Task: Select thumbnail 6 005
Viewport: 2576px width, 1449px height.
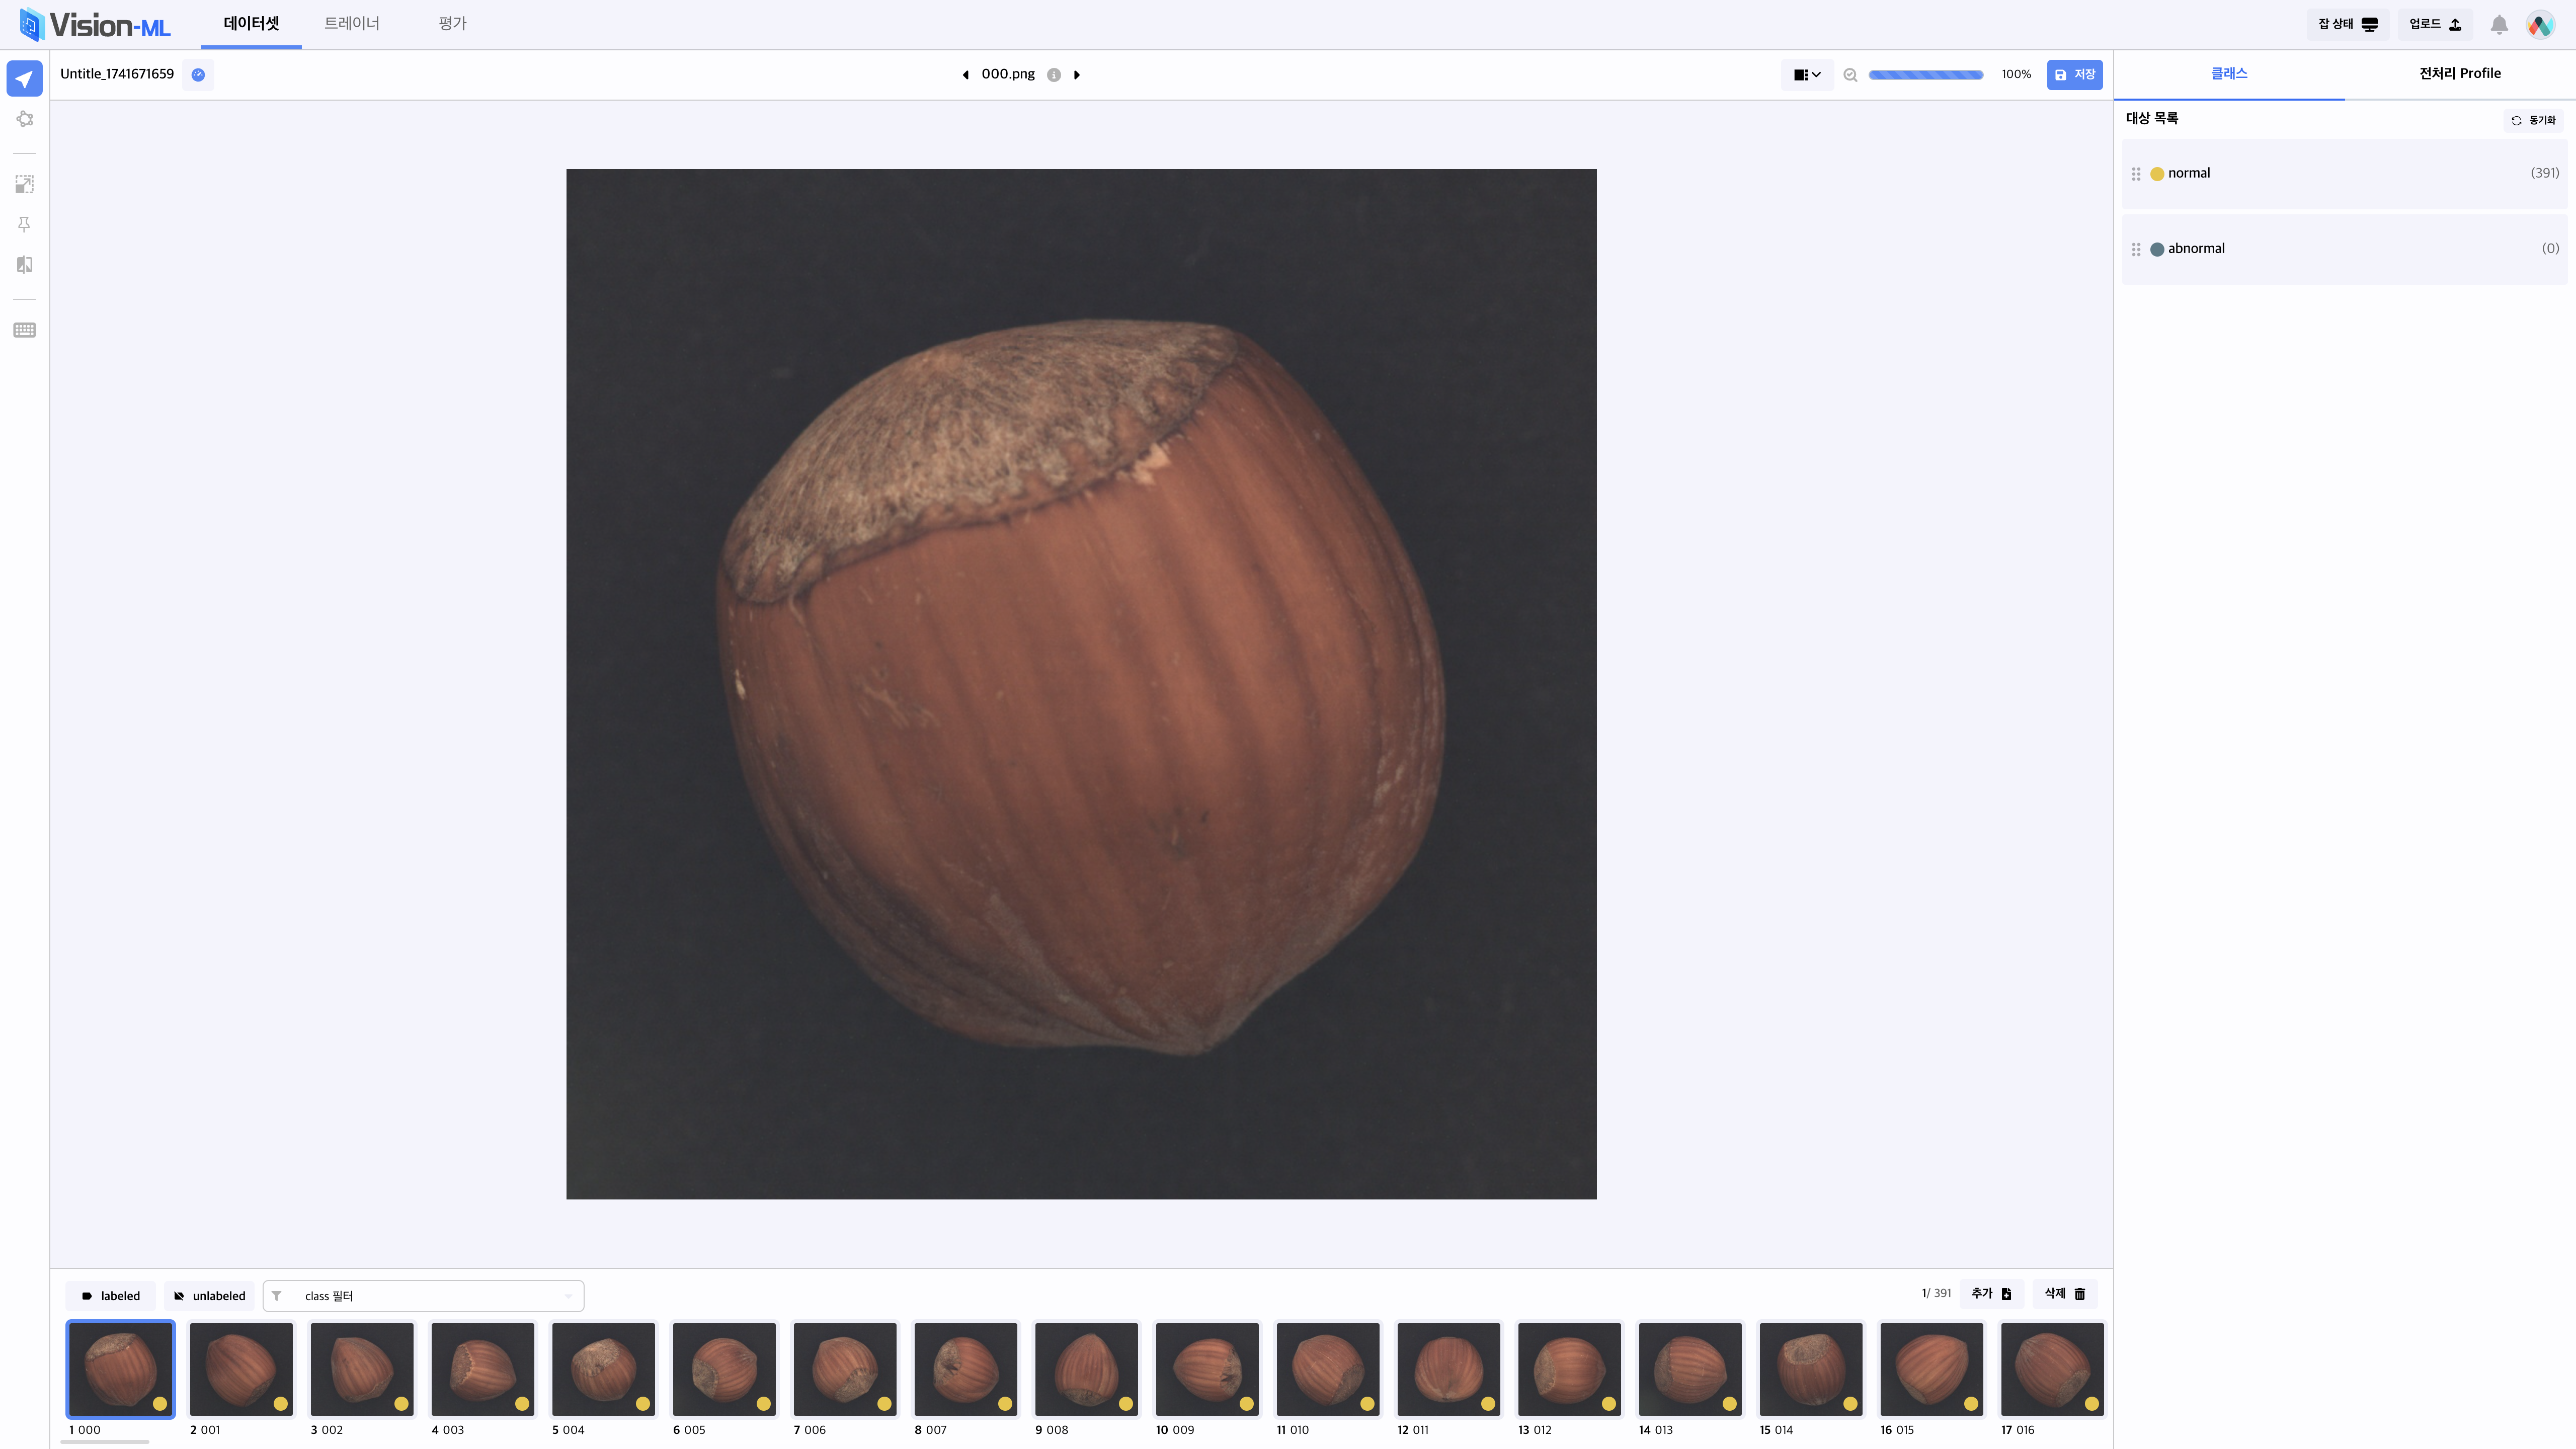Action: (x=724, y=1369)
